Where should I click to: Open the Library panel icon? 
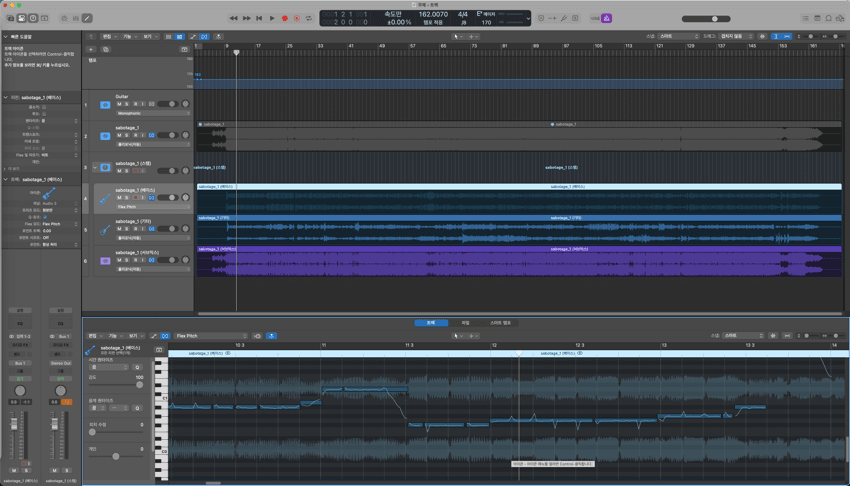coord(9,18)
